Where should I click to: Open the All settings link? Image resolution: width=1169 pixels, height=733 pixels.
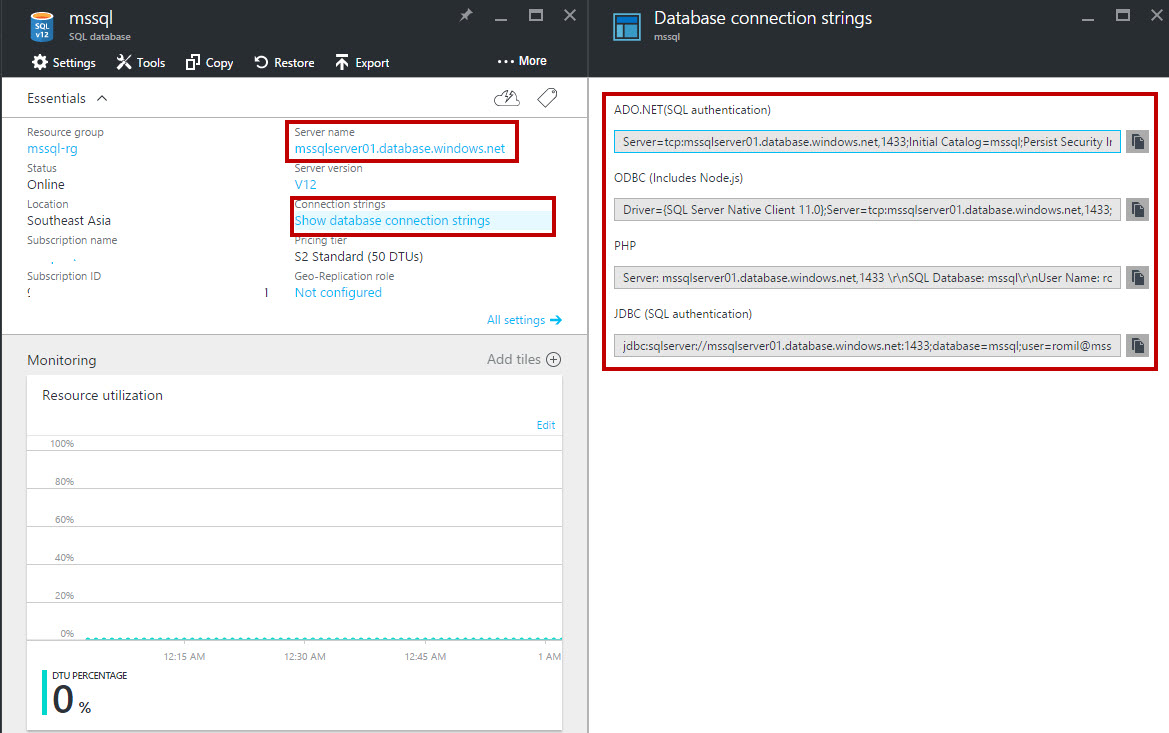tap(524, 320)
